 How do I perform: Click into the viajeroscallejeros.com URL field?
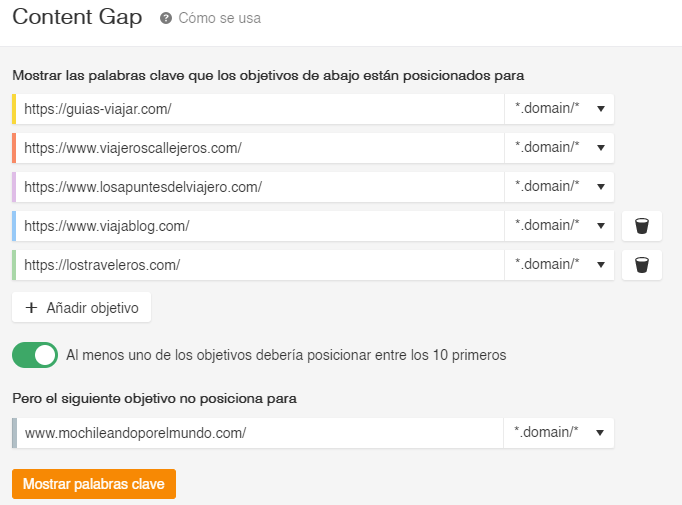pos(260,148)
